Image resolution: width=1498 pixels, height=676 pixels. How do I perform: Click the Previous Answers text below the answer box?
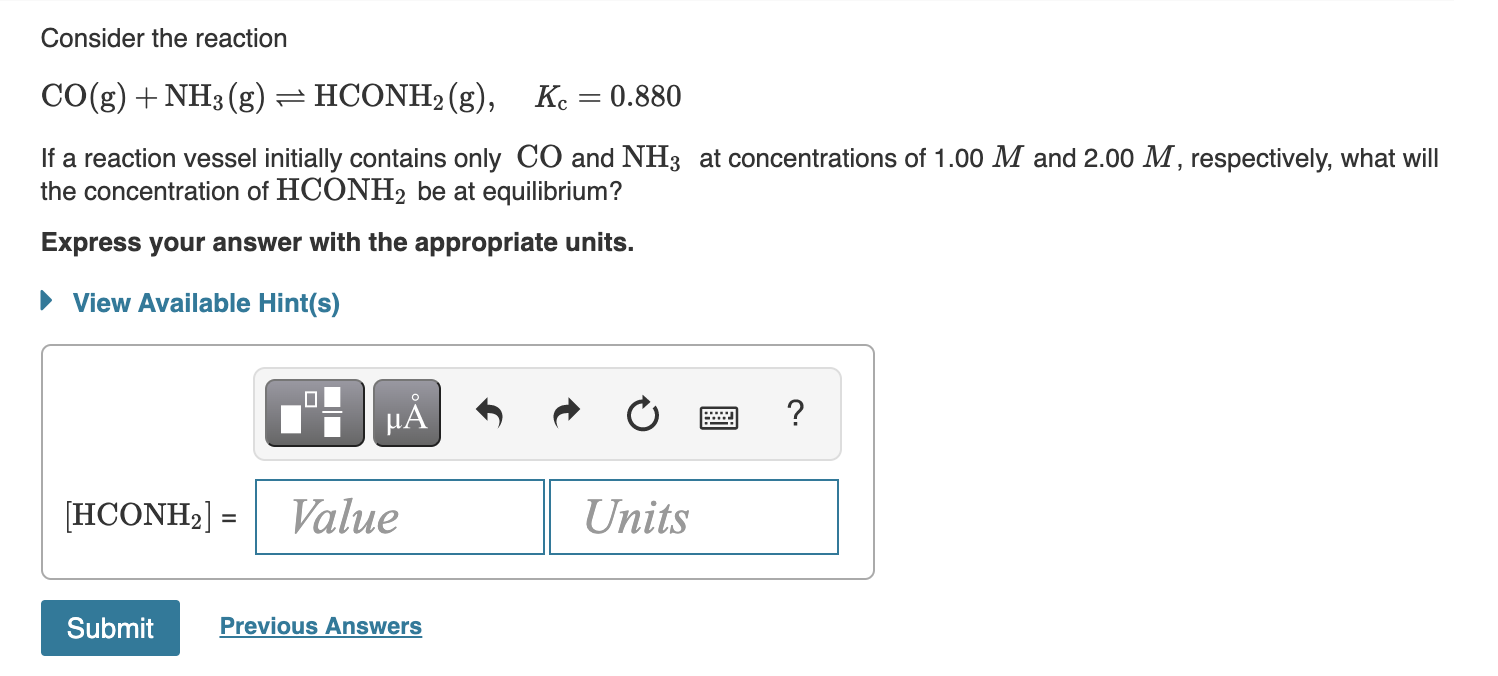320,625
